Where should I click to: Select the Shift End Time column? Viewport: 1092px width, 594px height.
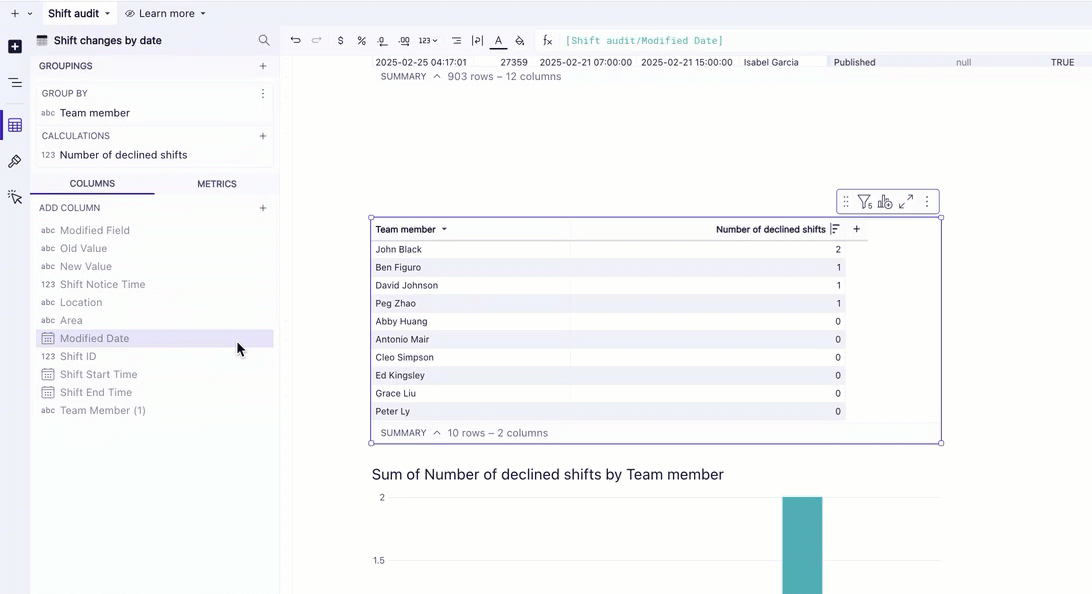[x=155, y=393]
